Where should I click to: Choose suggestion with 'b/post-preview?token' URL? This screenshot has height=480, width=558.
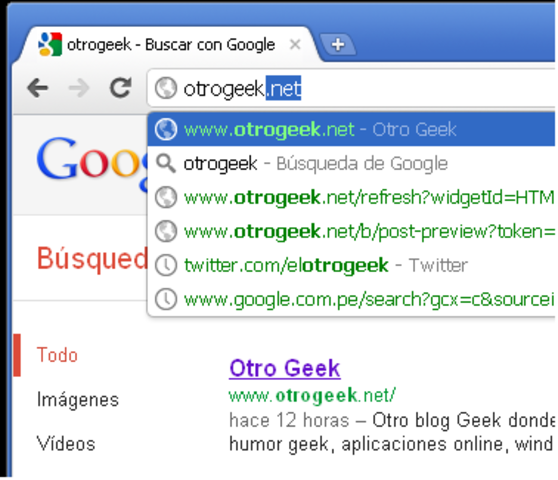point(352,232)
